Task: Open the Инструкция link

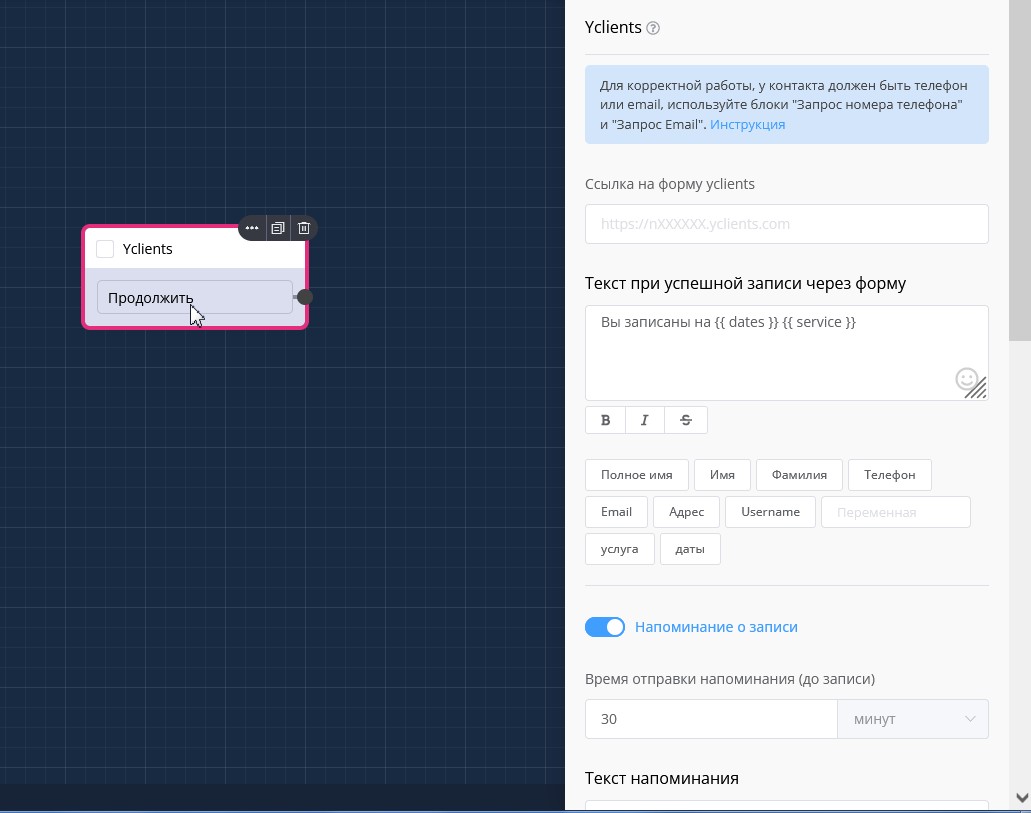Action: 747,125
